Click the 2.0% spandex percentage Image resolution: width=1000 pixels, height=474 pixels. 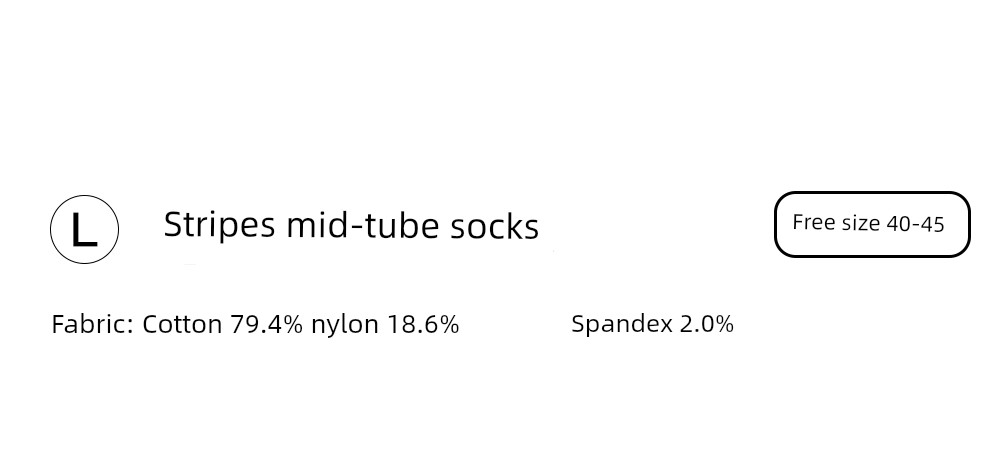point(707,324)
